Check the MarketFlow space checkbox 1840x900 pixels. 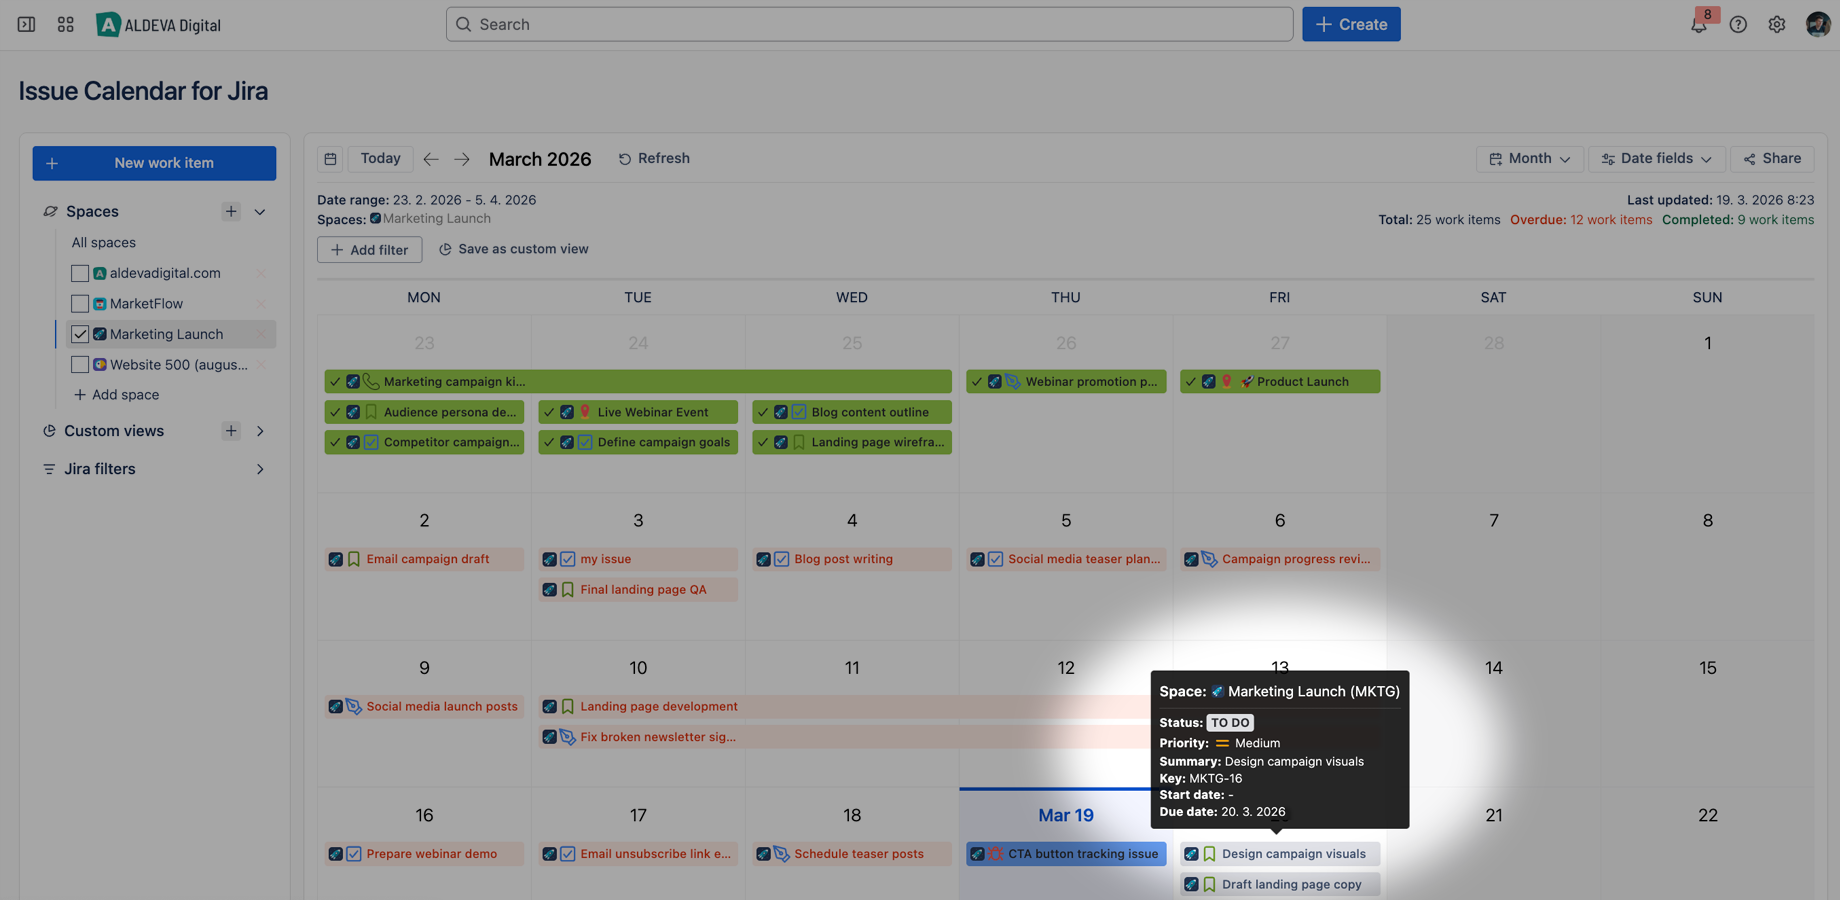point(80,303)
